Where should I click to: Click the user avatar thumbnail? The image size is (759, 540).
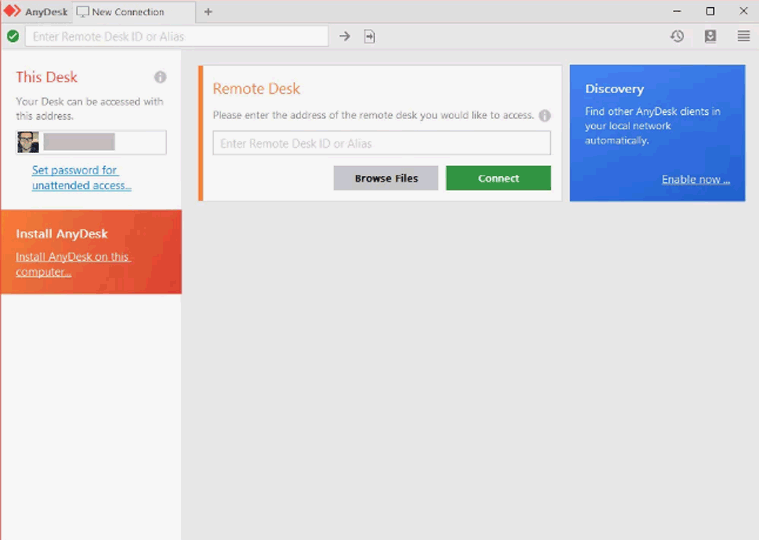tap(28, 142)
